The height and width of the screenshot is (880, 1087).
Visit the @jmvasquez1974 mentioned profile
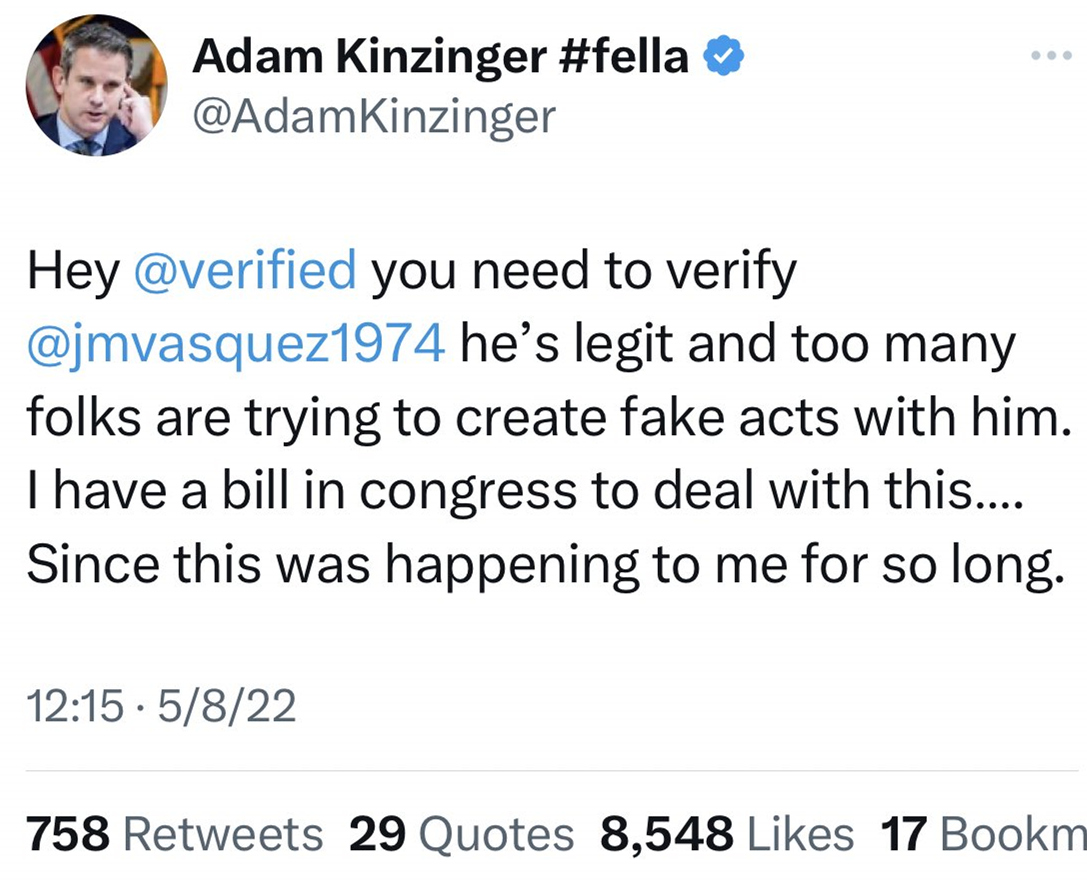point(236,345)
